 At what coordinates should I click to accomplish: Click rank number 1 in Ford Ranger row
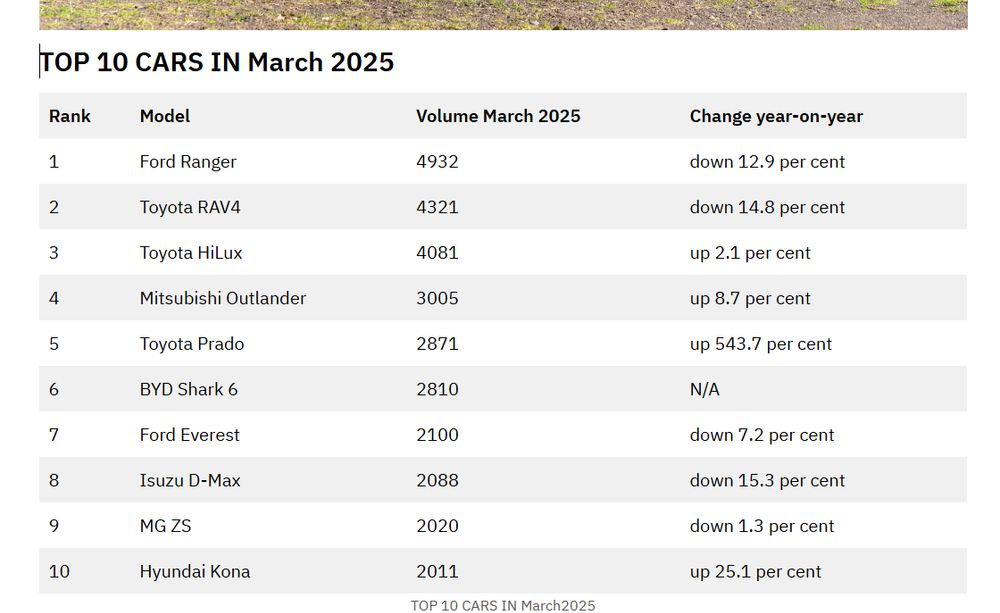click(54, 162)
